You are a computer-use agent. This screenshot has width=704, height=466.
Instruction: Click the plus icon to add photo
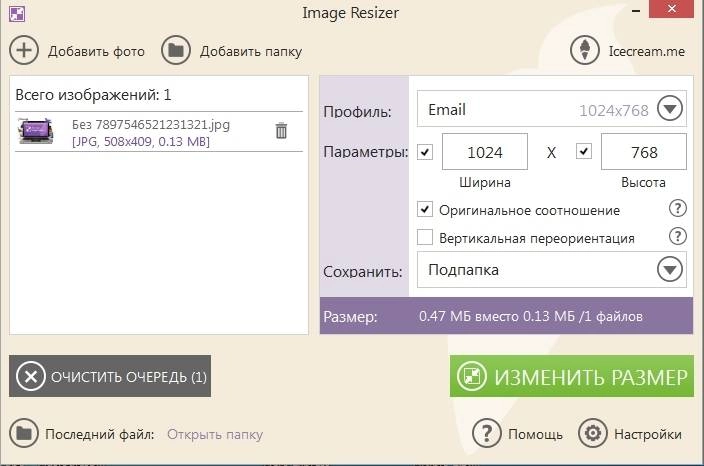(x=24, y=50)
